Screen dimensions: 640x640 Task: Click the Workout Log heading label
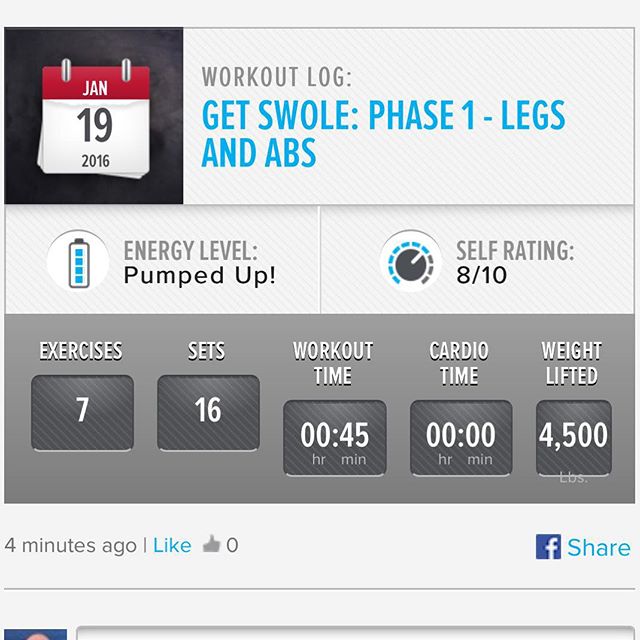pyautogui.click(x=276, y=77)
